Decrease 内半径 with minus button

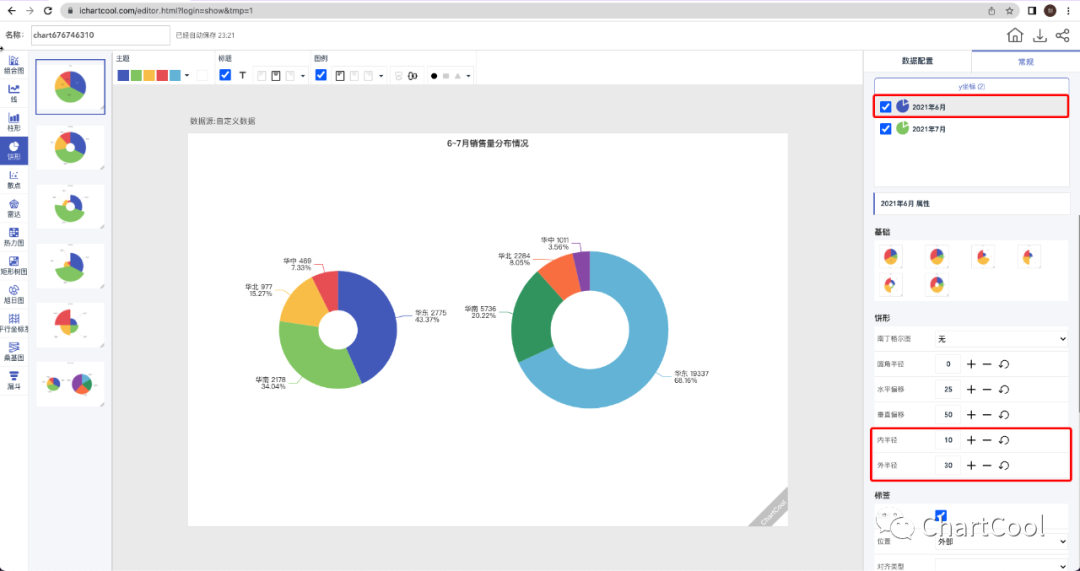click(x=987, y=440)
